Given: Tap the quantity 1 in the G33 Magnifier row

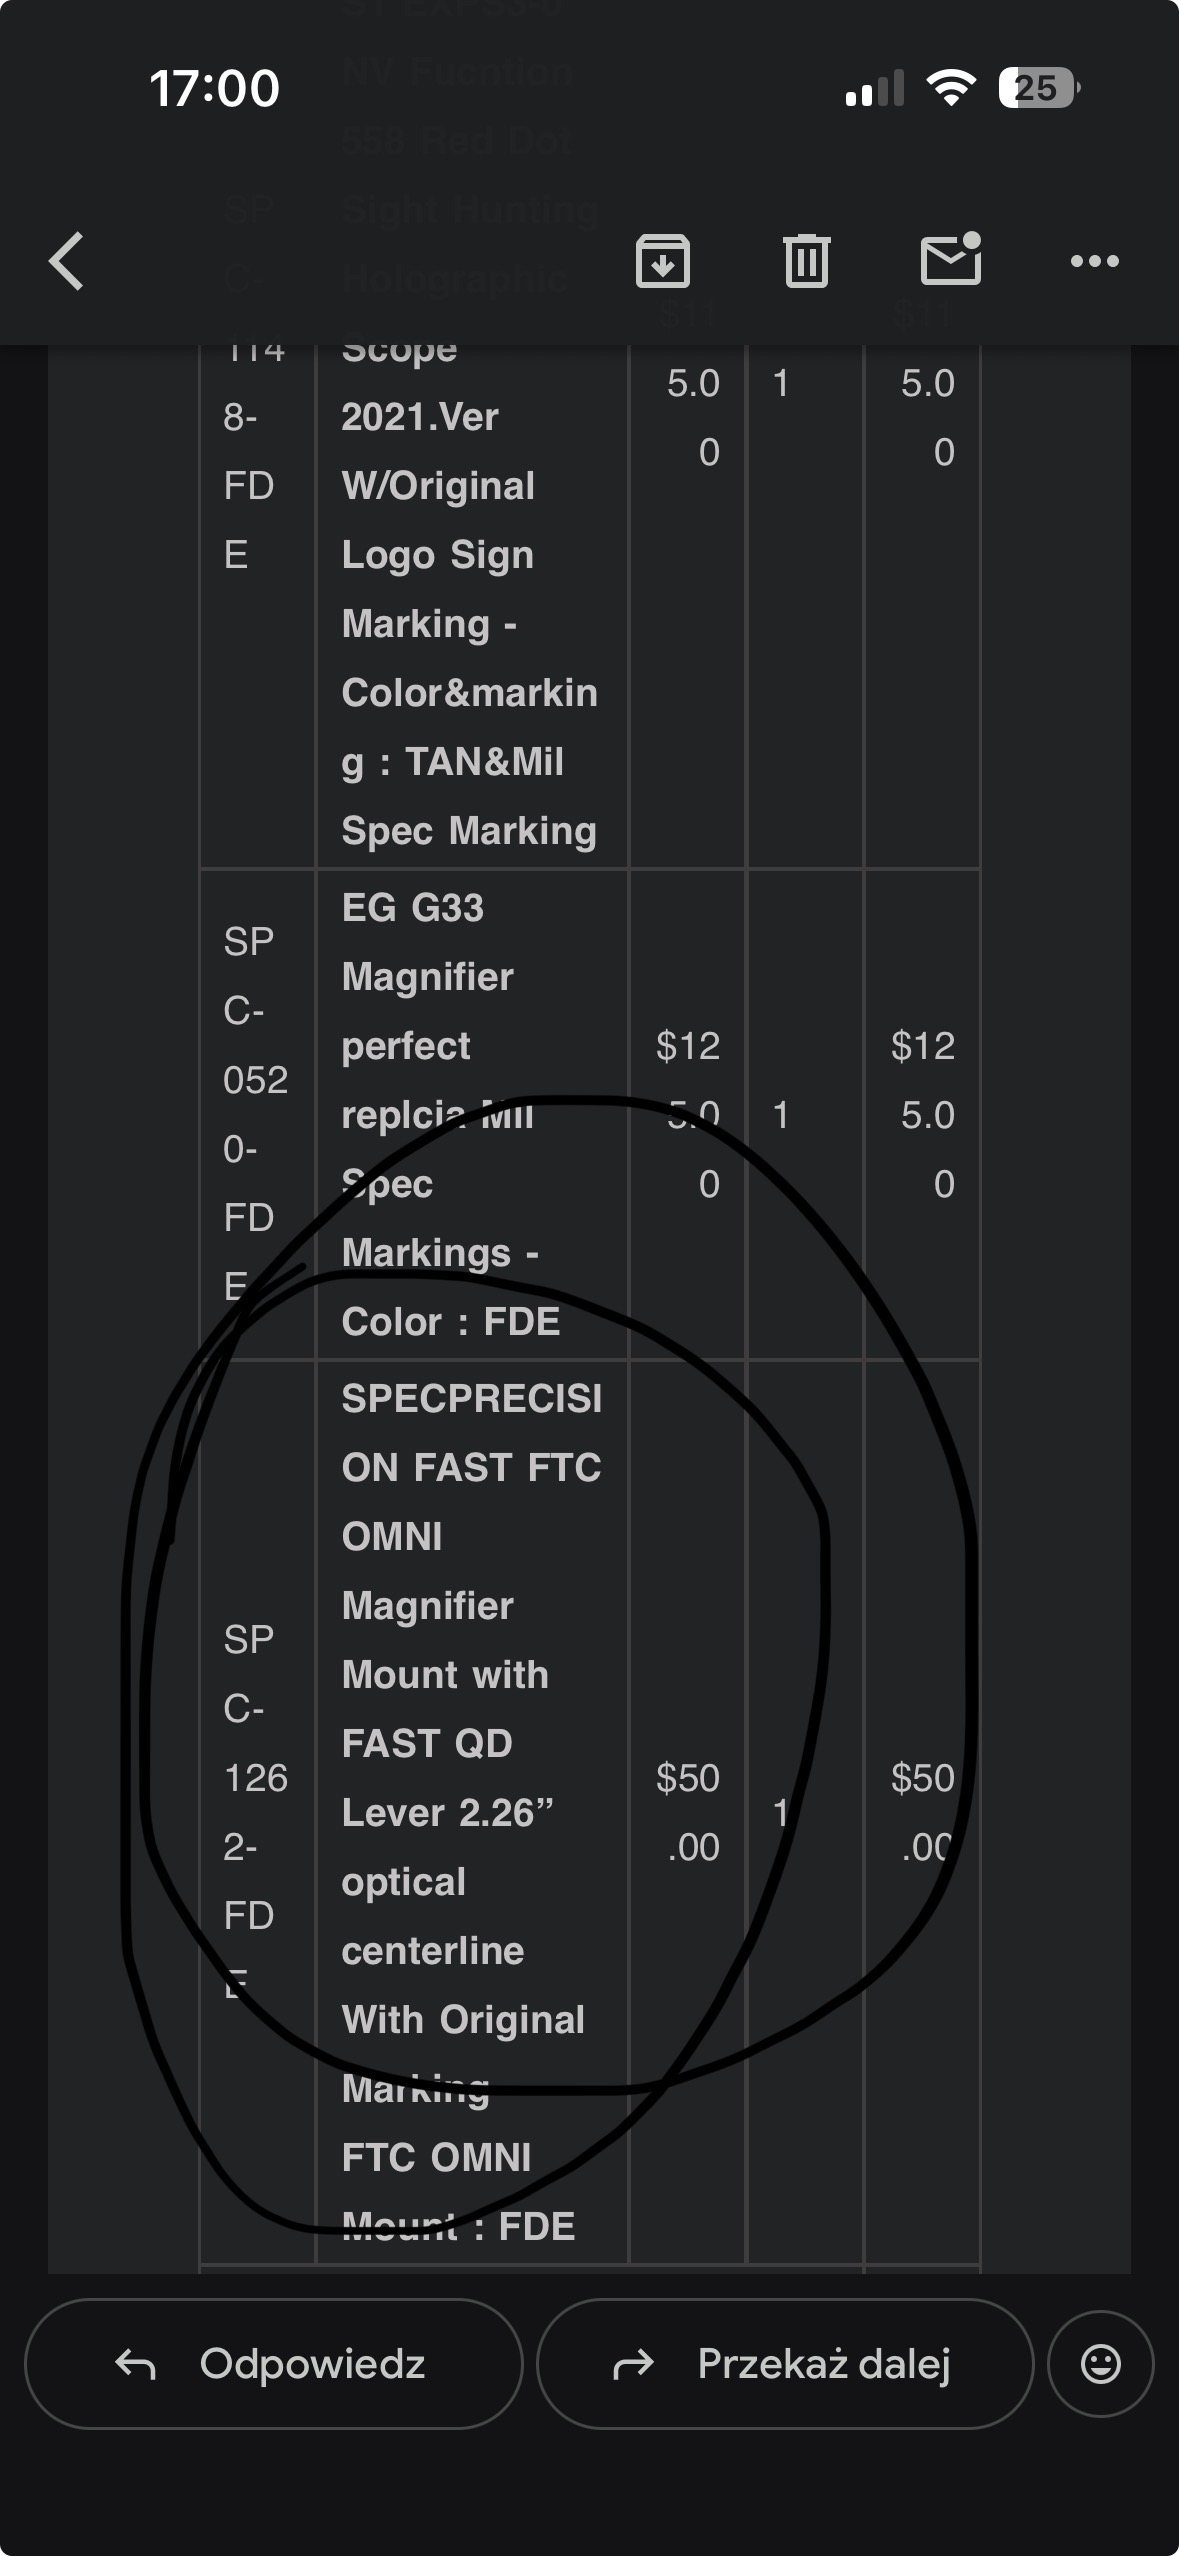Looking at the screenshot, I should click(781, 1114).
